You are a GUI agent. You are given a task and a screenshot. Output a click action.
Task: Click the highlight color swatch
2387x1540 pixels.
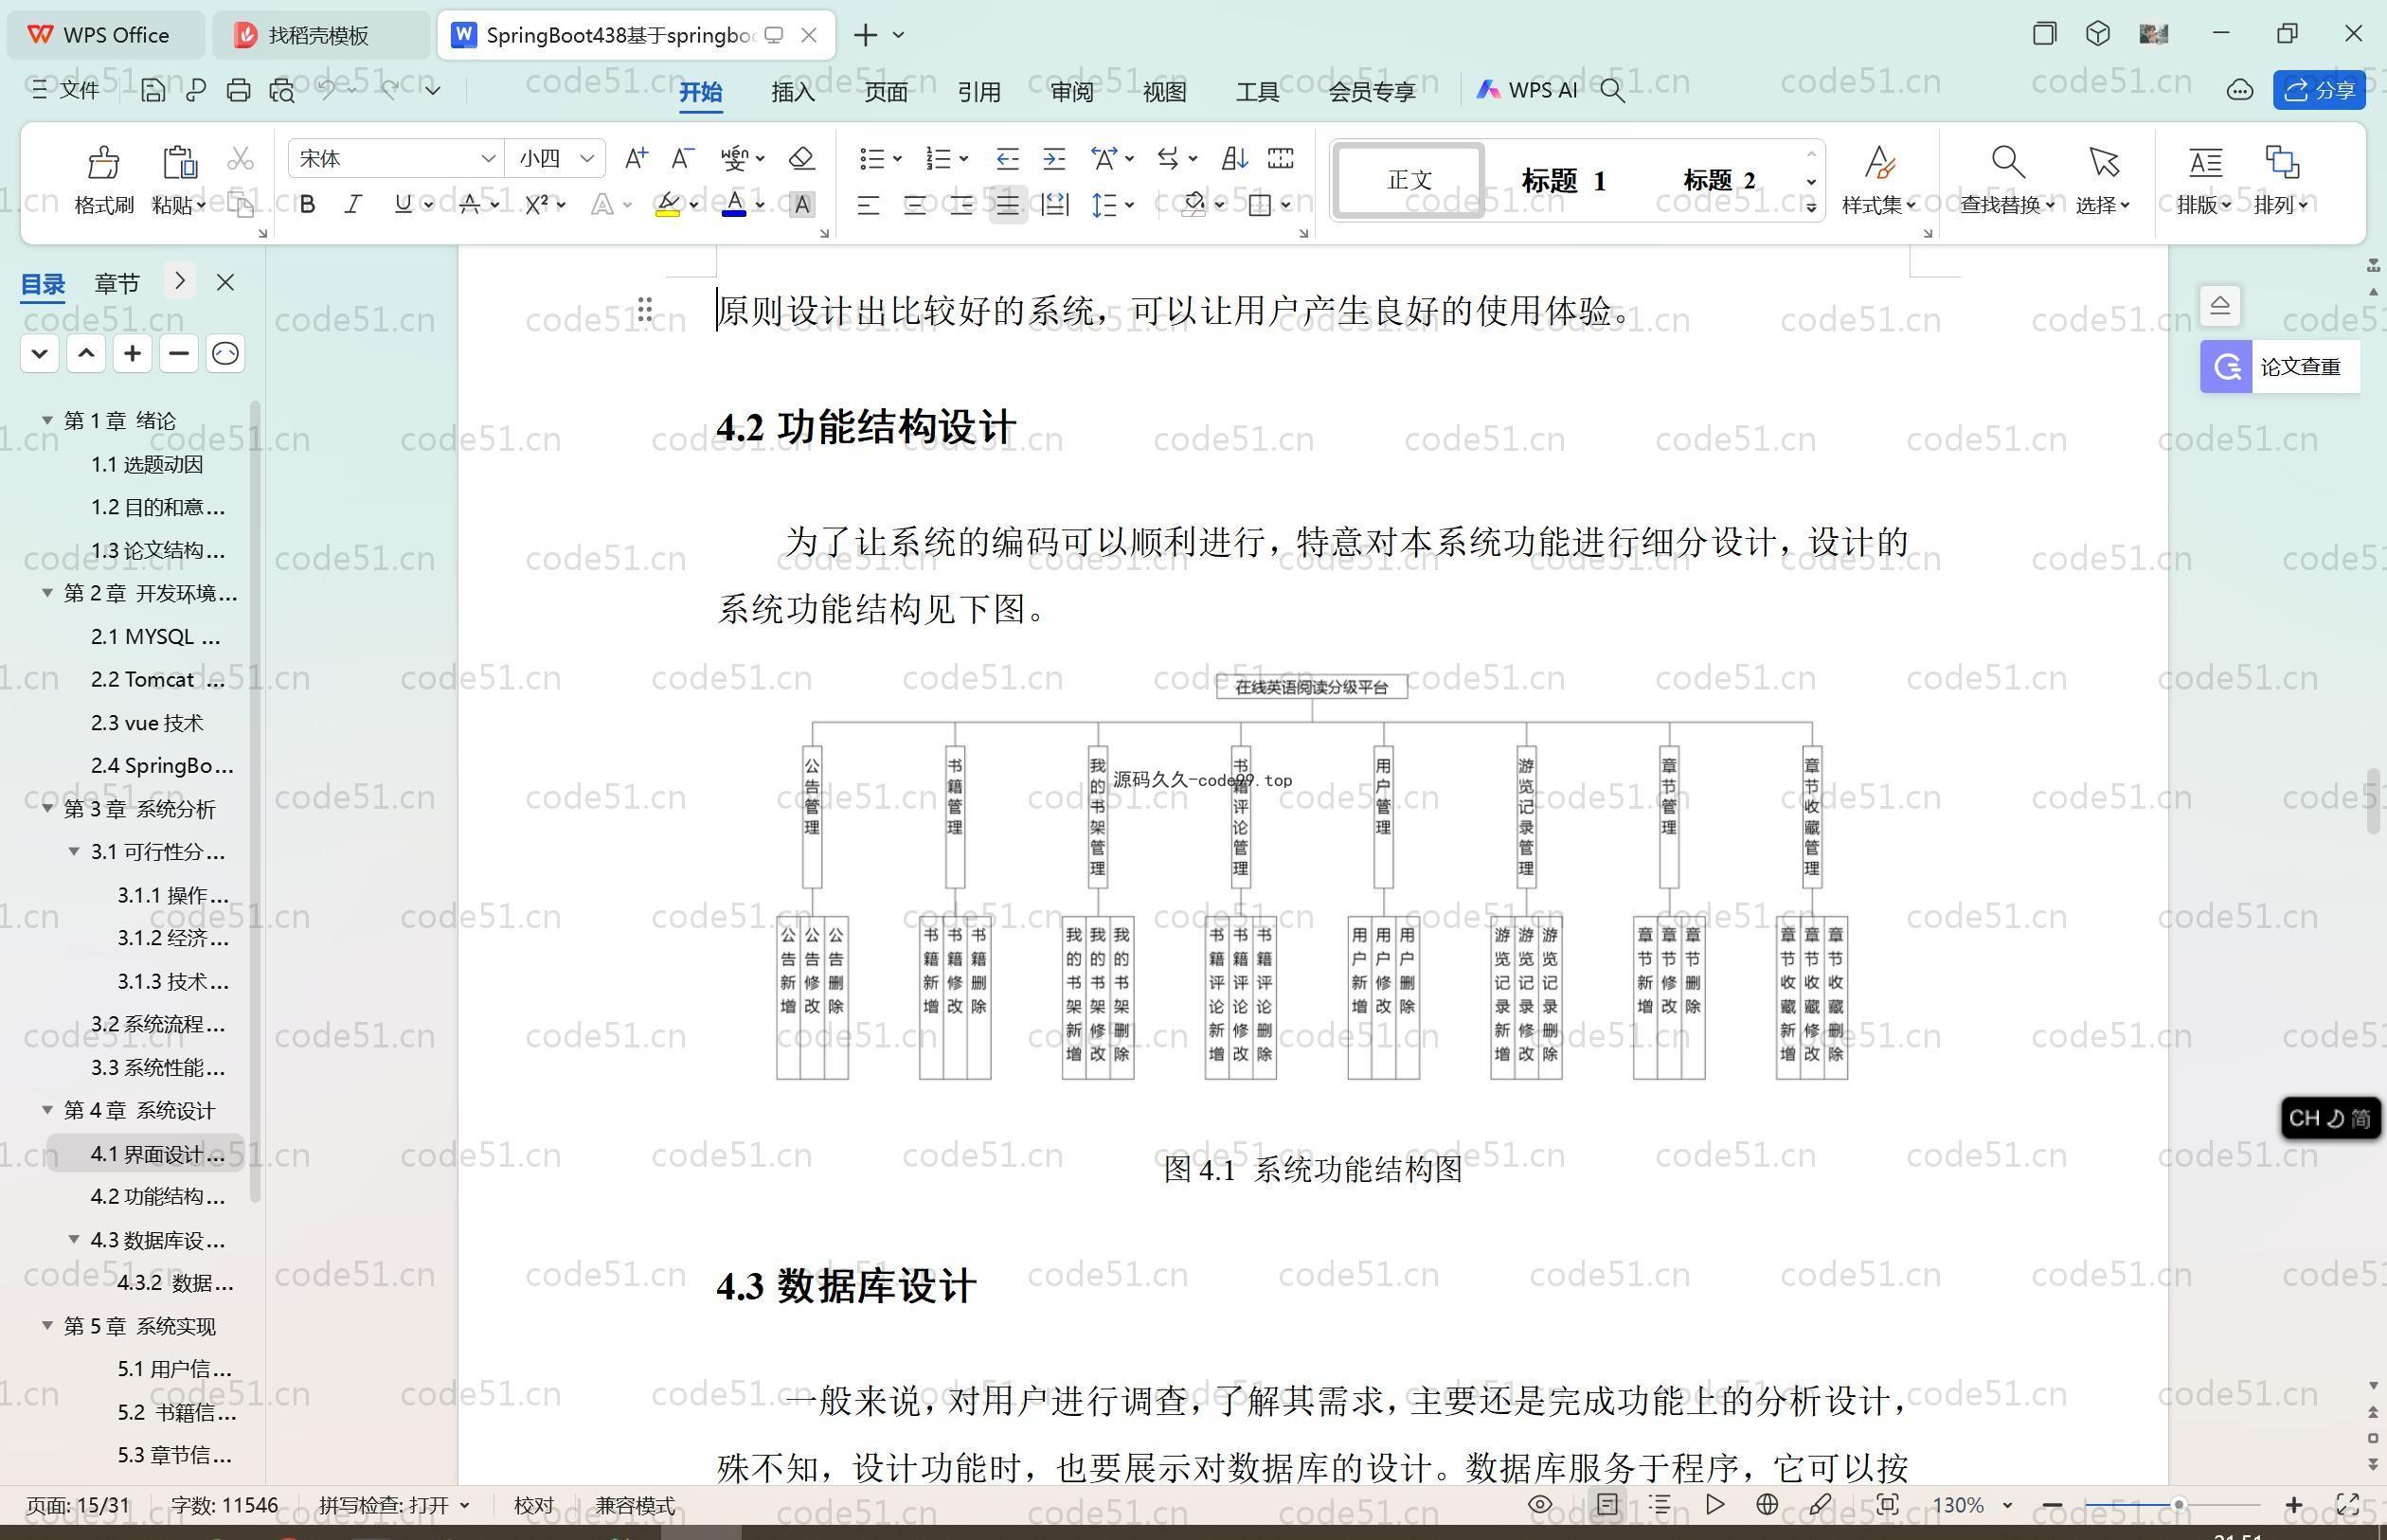[x=668, y=205]
